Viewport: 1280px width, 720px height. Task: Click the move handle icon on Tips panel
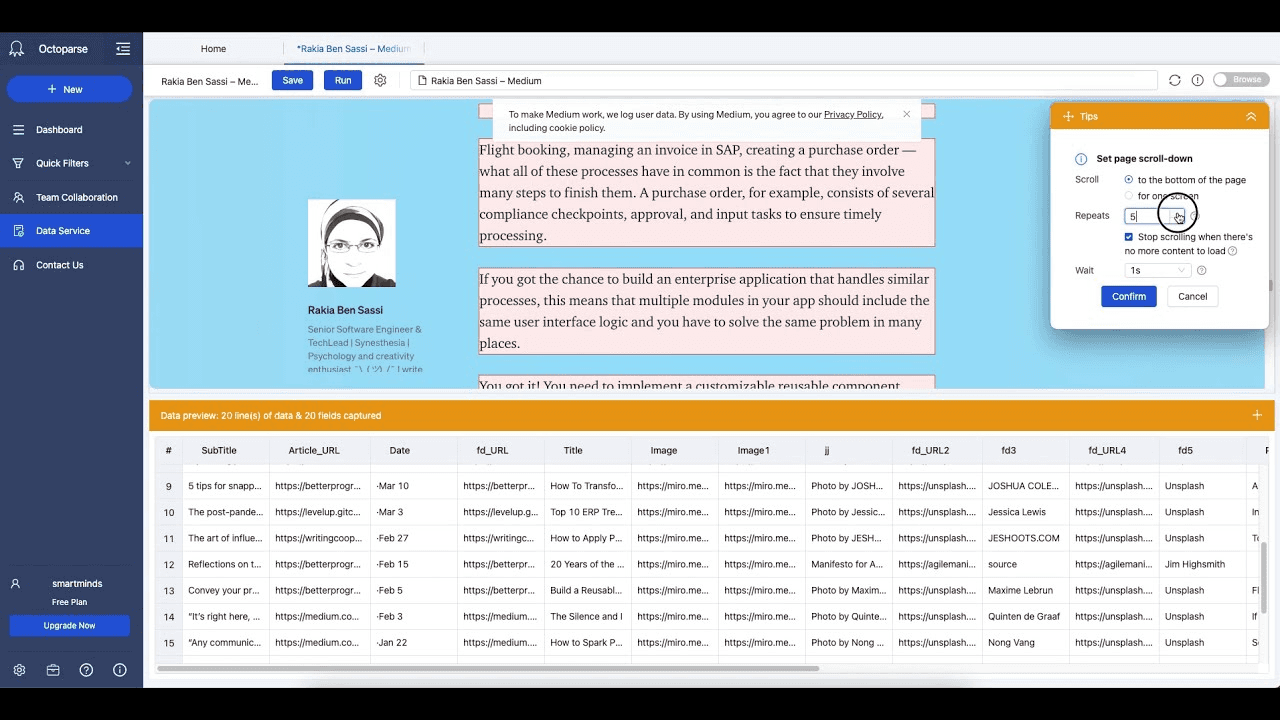pos(1068,116)
